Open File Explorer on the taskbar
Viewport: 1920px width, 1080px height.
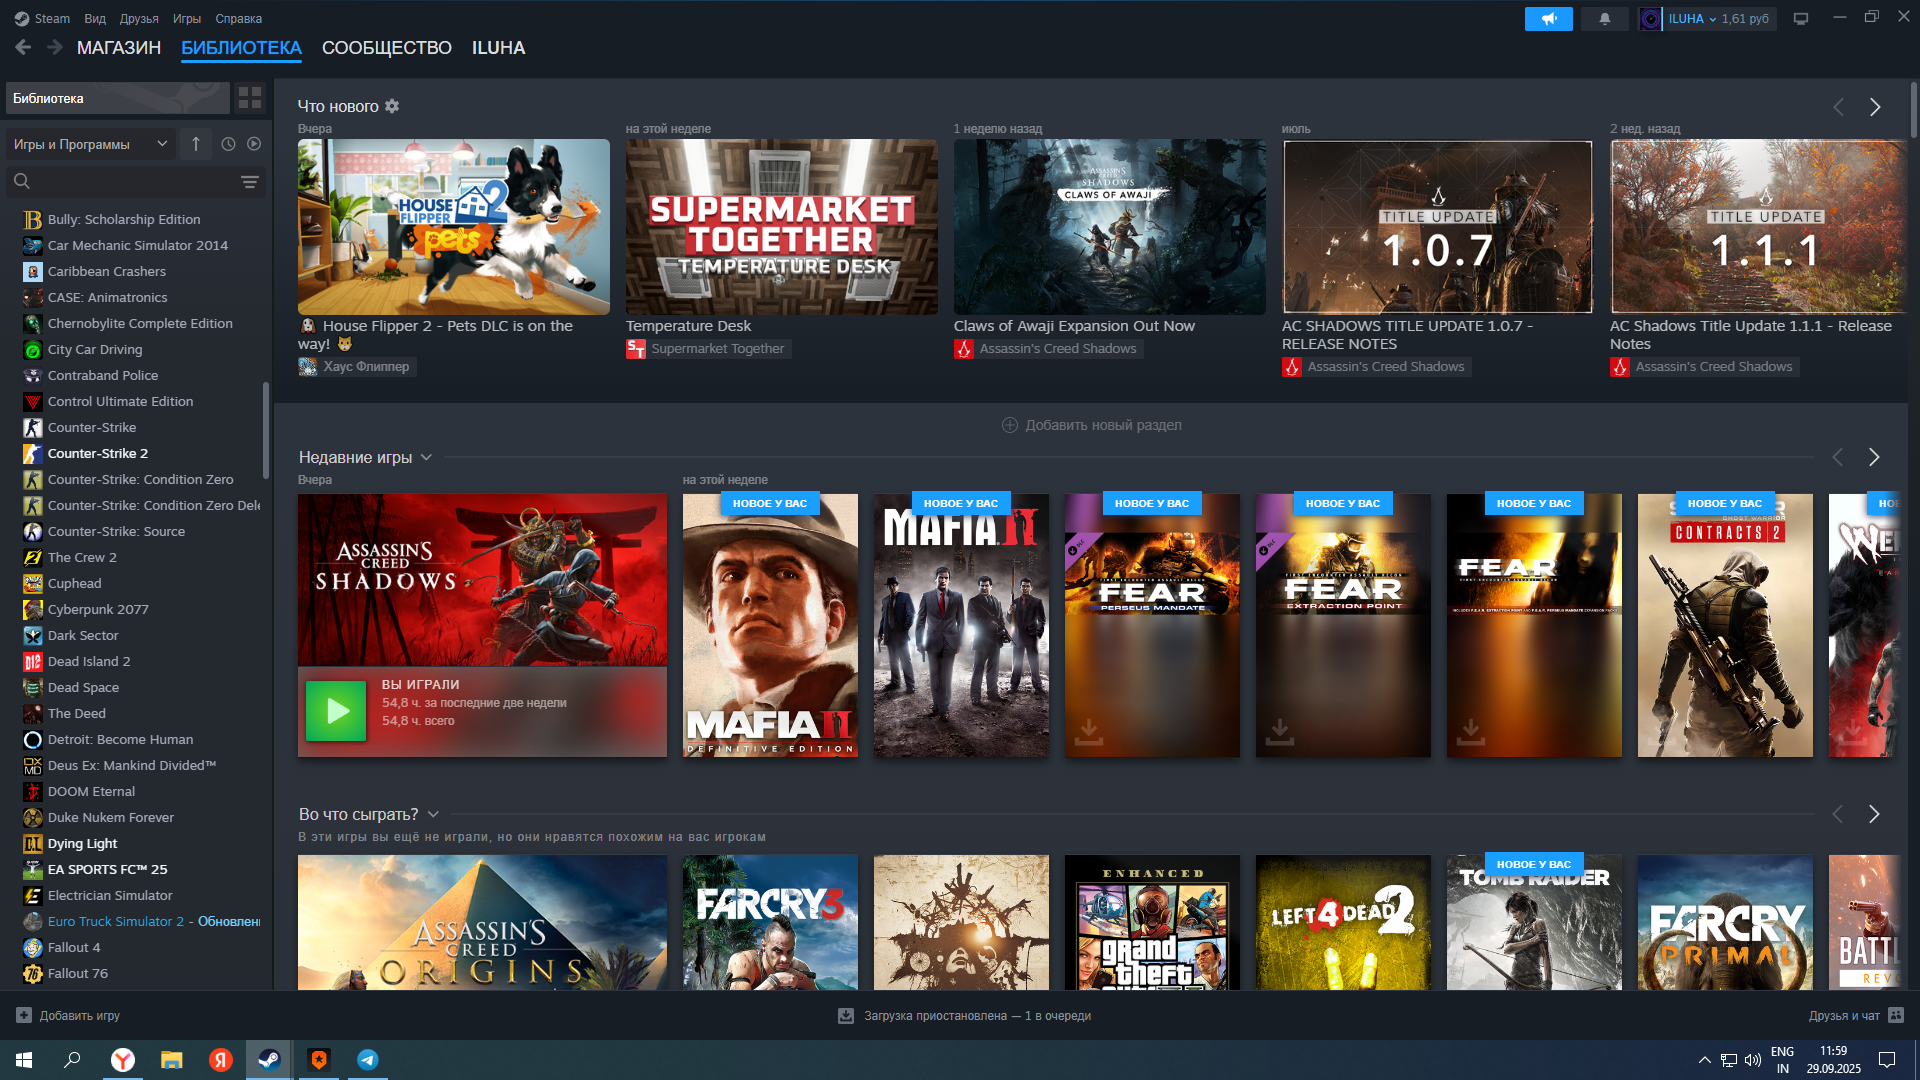(172, 1060)
